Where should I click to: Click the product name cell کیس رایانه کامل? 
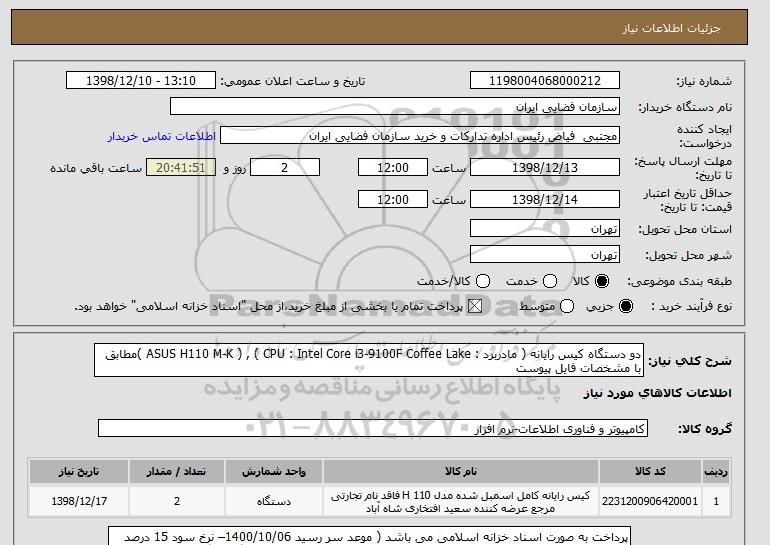tap(461, 501)
